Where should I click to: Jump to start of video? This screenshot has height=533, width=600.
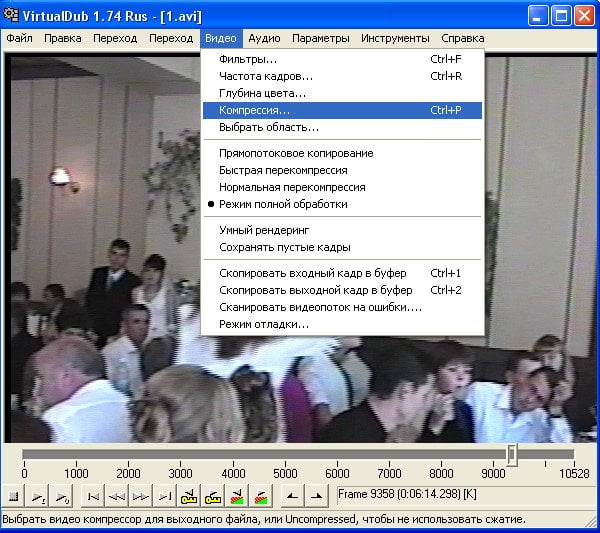(93, 495)
